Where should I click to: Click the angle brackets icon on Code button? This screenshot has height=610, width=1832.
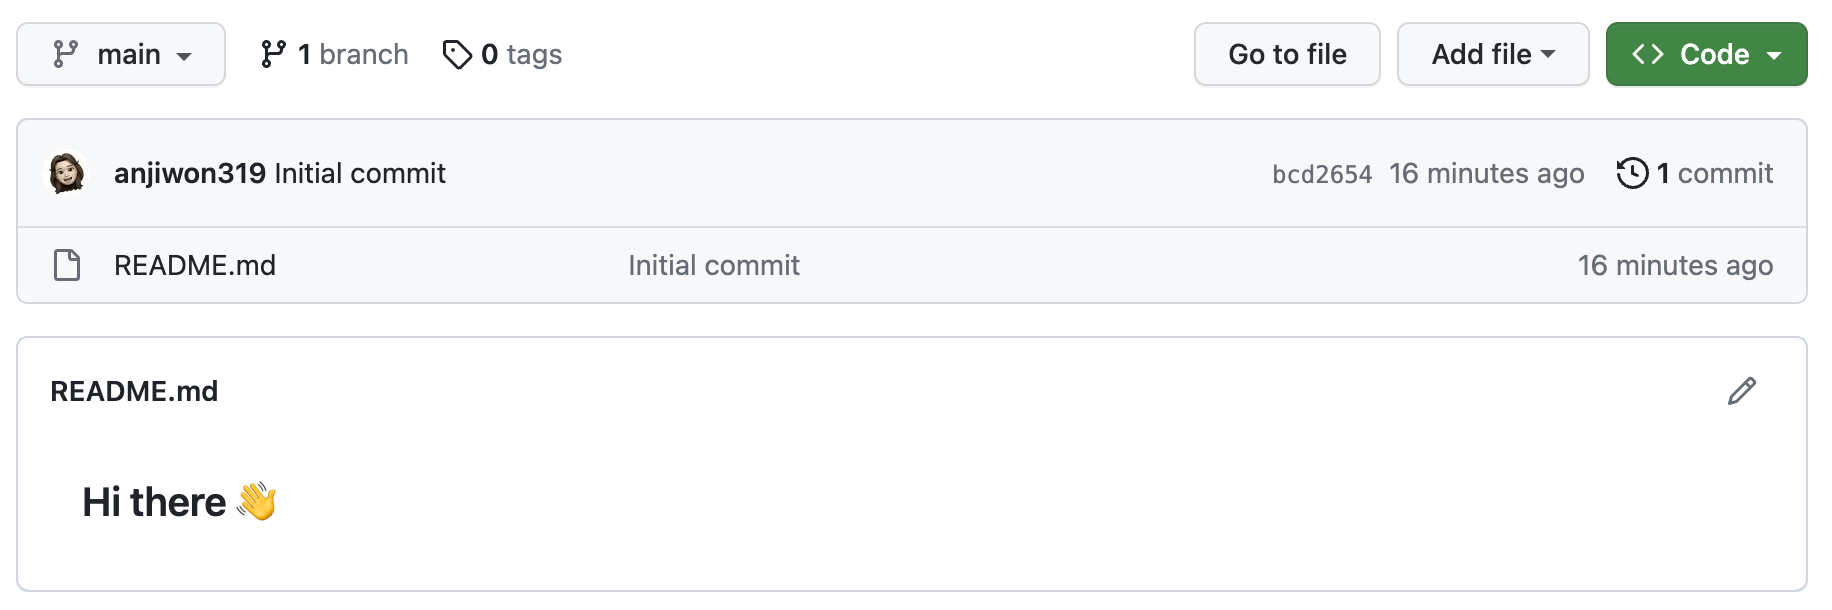(1648, 54)
